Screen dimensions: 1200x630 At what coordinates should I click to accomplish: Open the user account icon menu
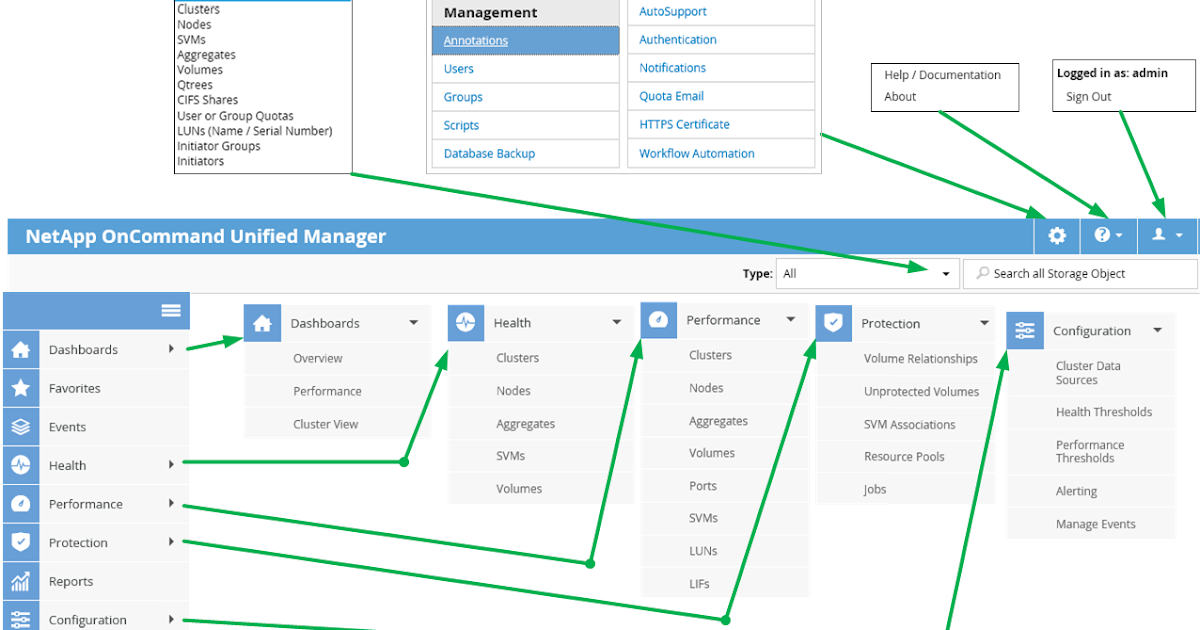coord(1160,235)
